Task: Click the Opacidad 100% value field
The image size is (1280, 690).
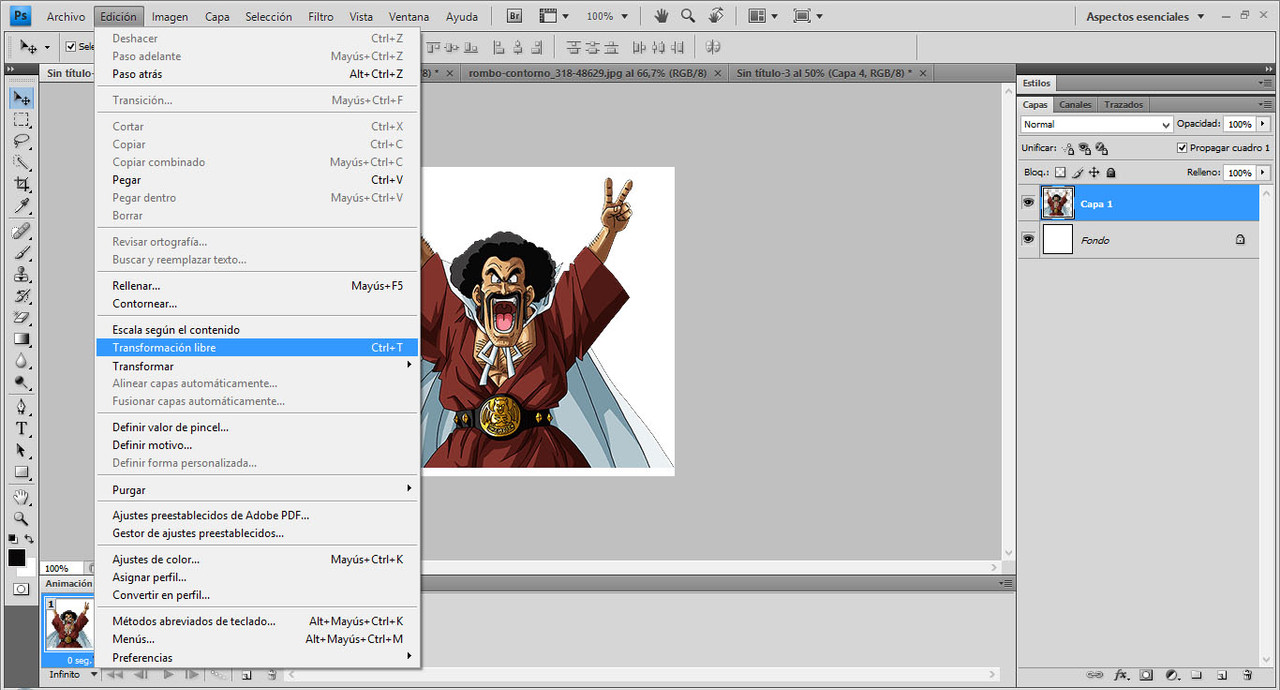Action: 1240,124
